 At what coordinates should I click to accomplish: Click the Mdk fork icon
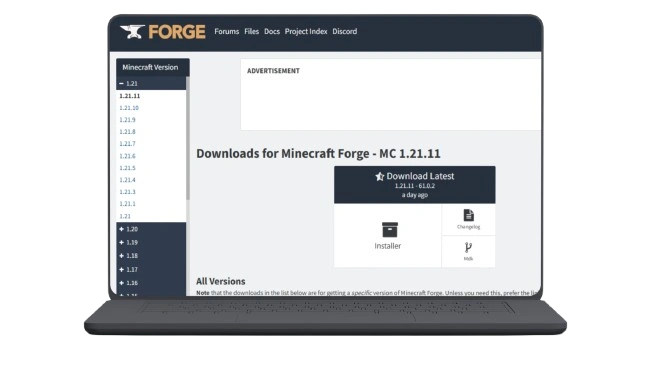pos(468,247)
